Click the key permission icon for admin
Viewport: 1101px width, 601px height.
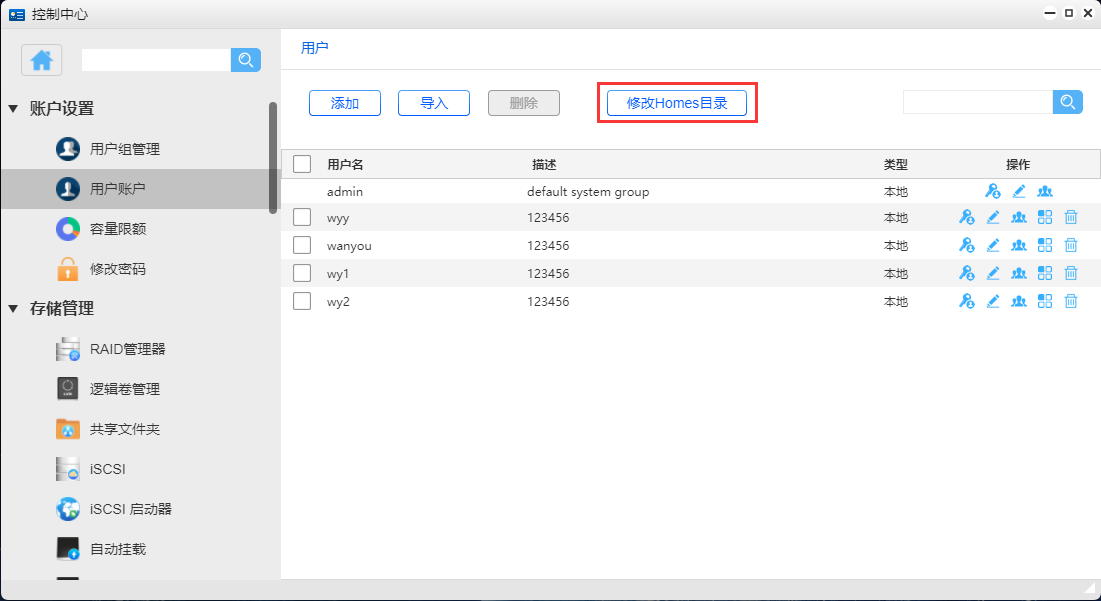[992, 191]
